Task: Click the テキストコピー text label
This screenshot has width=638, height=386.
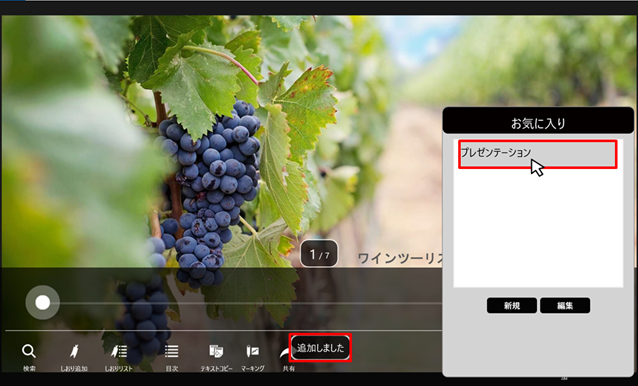Action: (x=216, y=369)
